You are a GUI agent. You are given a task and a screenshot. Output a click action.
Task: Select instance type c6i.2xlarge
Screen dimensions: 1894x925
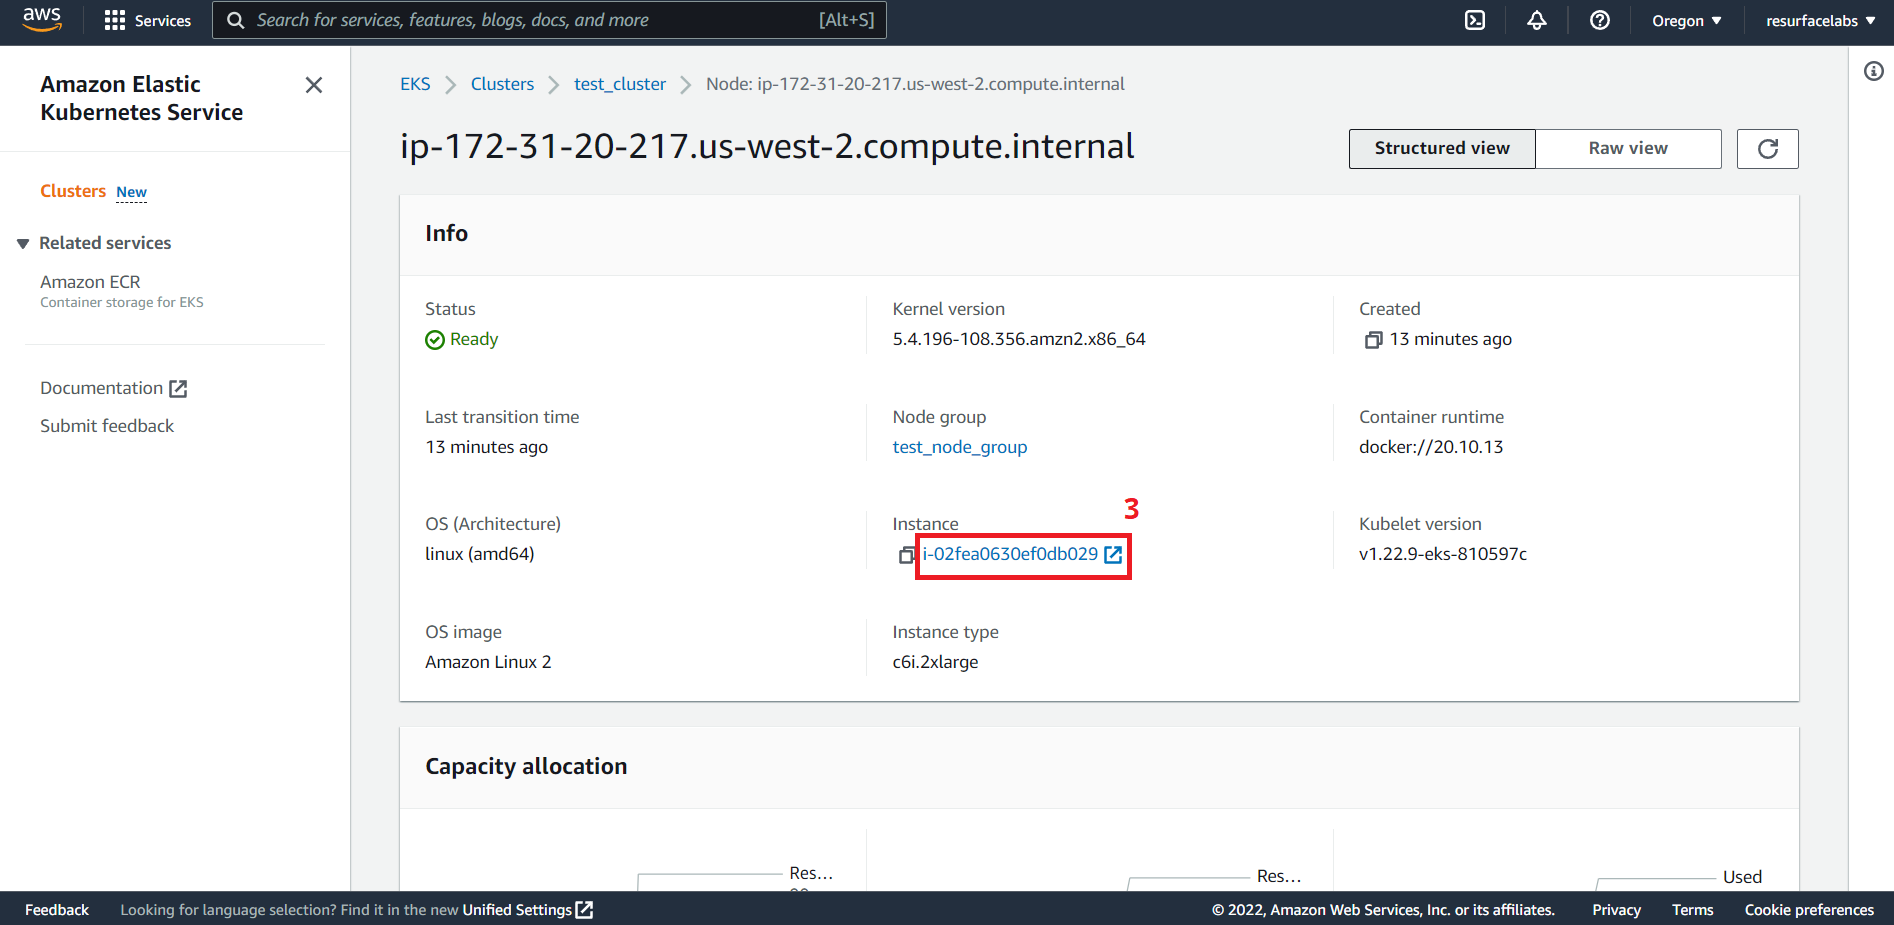(x=935, y=662)
